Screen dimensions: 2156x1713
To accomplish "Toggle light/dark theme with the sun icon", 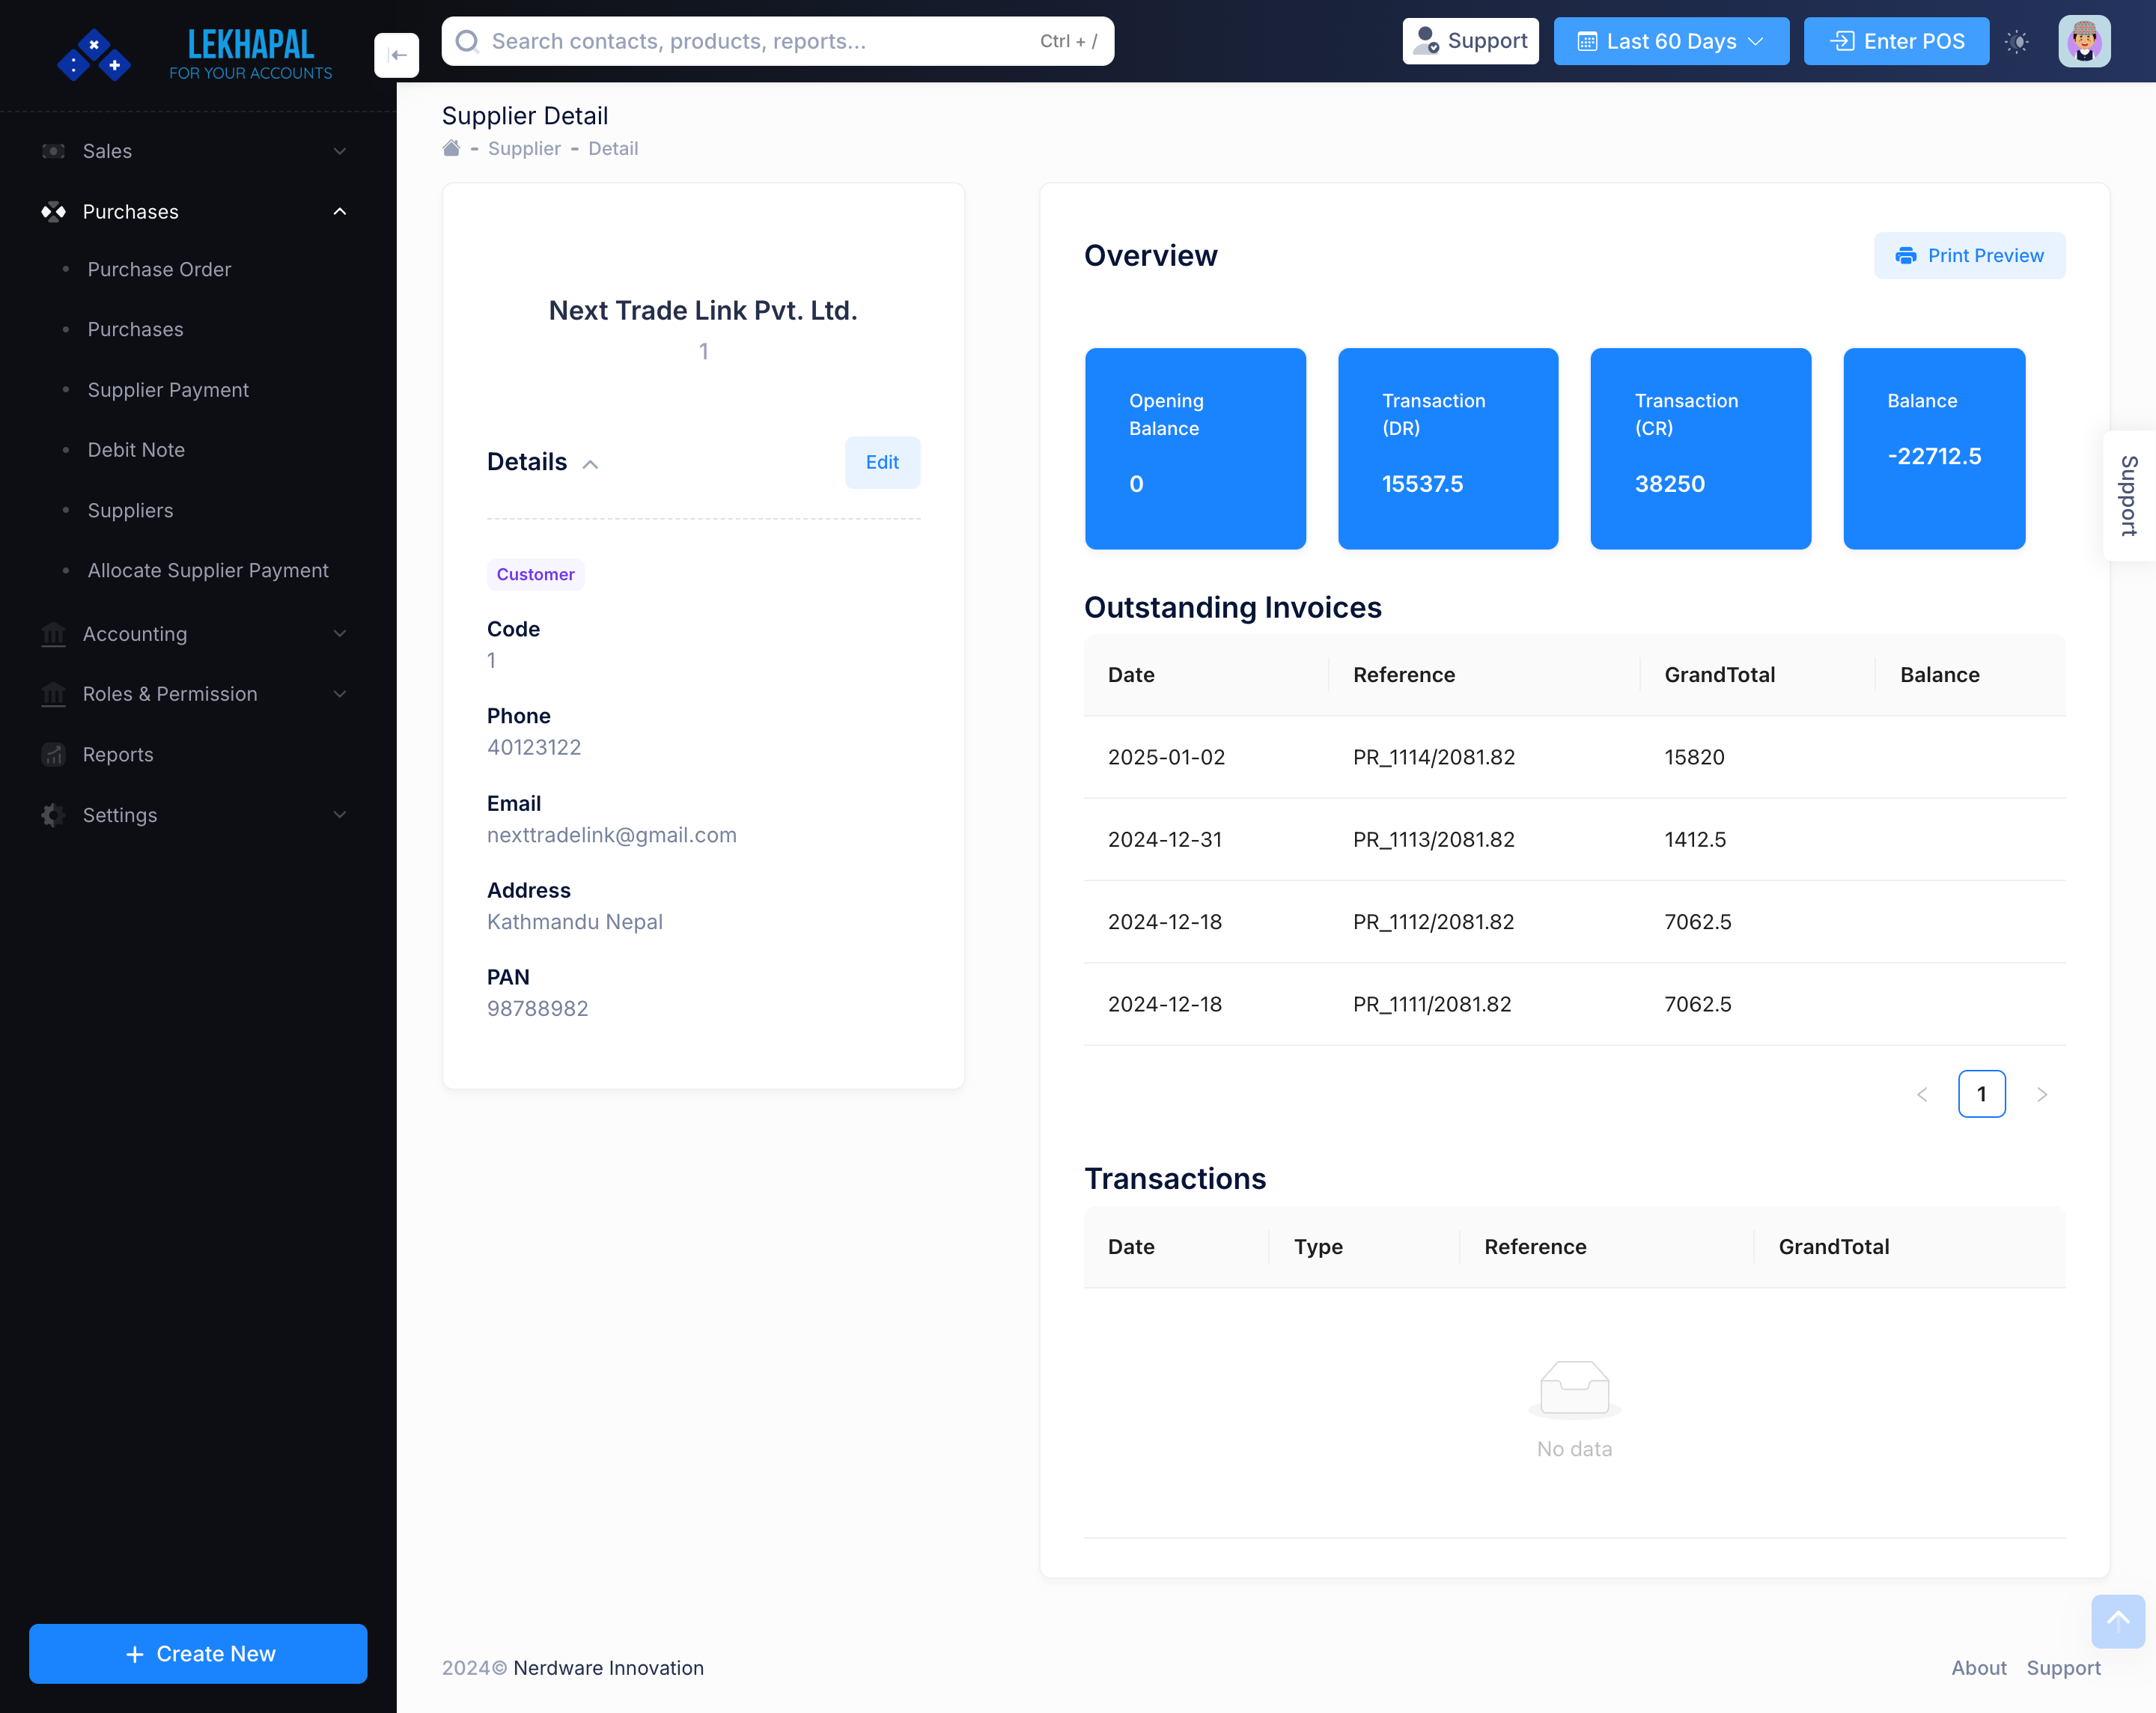I will 2018,42.
